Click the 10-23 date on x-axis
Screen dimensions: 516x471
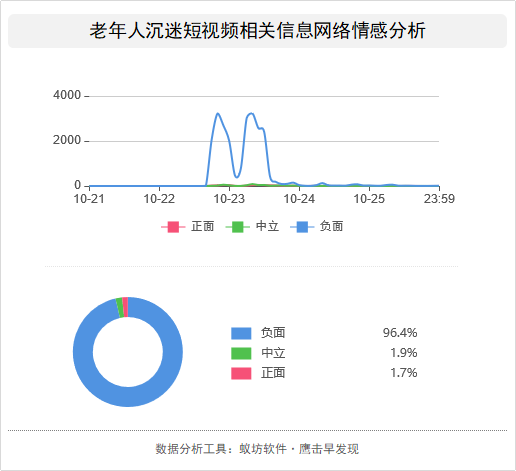229,199
